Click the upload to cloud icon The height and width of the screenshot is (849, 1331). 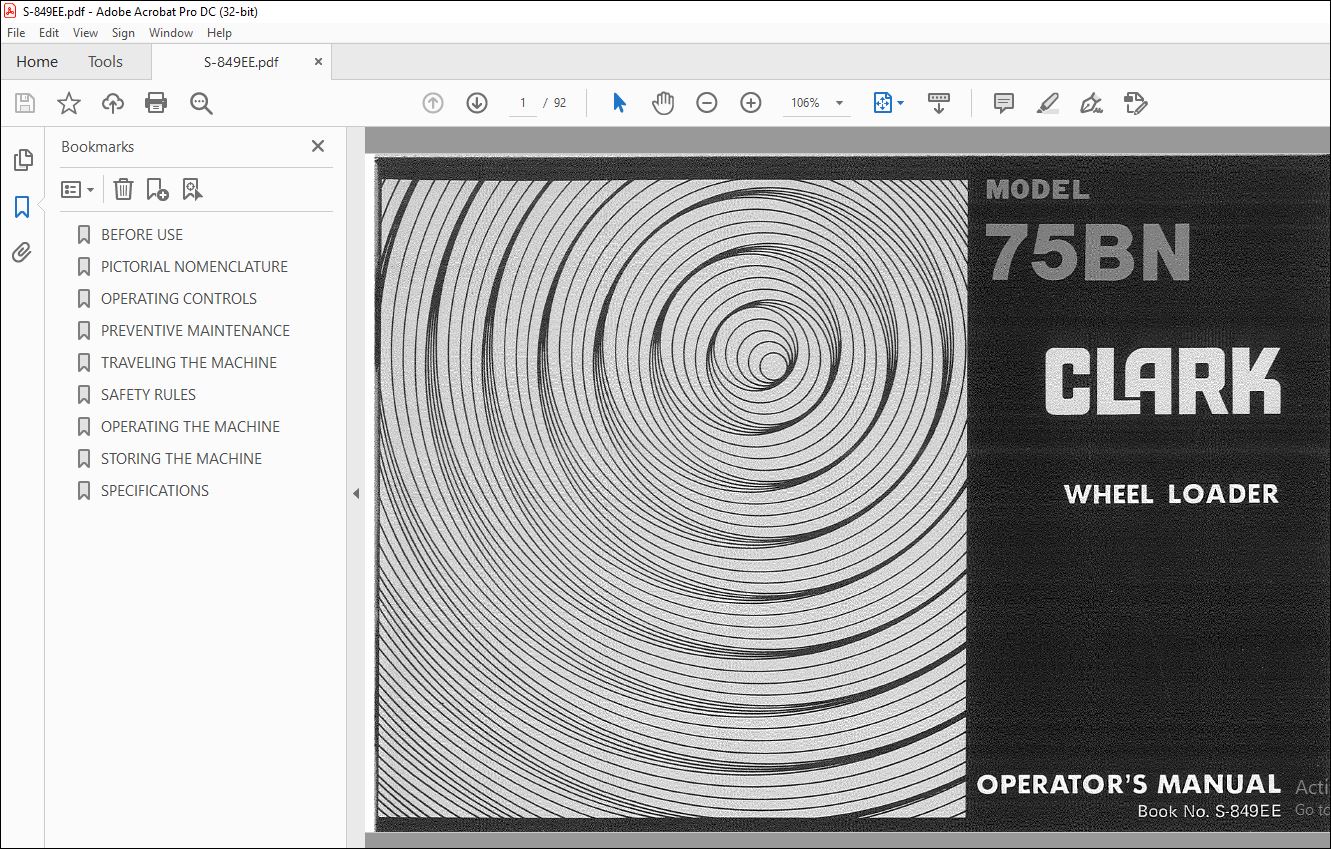click(x=113, y=103)
